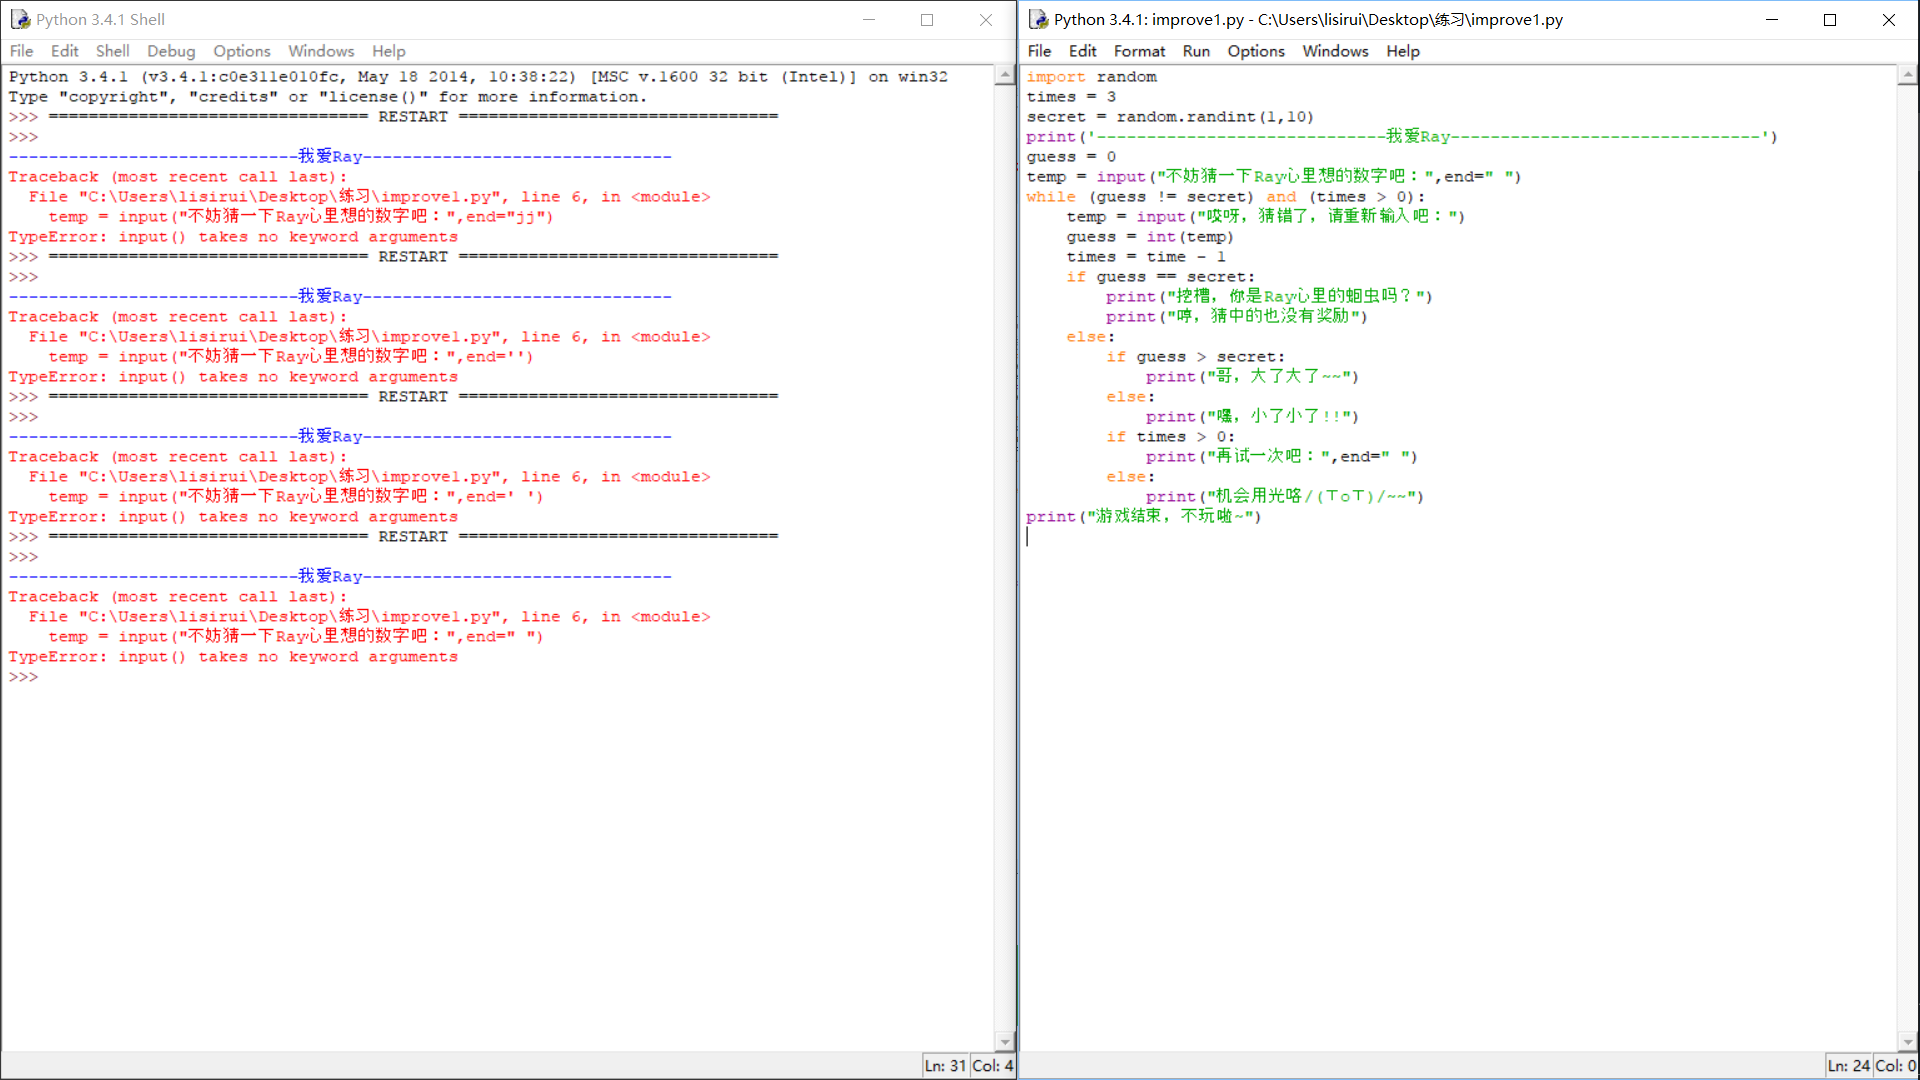Open the editor's File menu
The width and height of the screenshot is (1920, 1080).
tap(1039, 51)
